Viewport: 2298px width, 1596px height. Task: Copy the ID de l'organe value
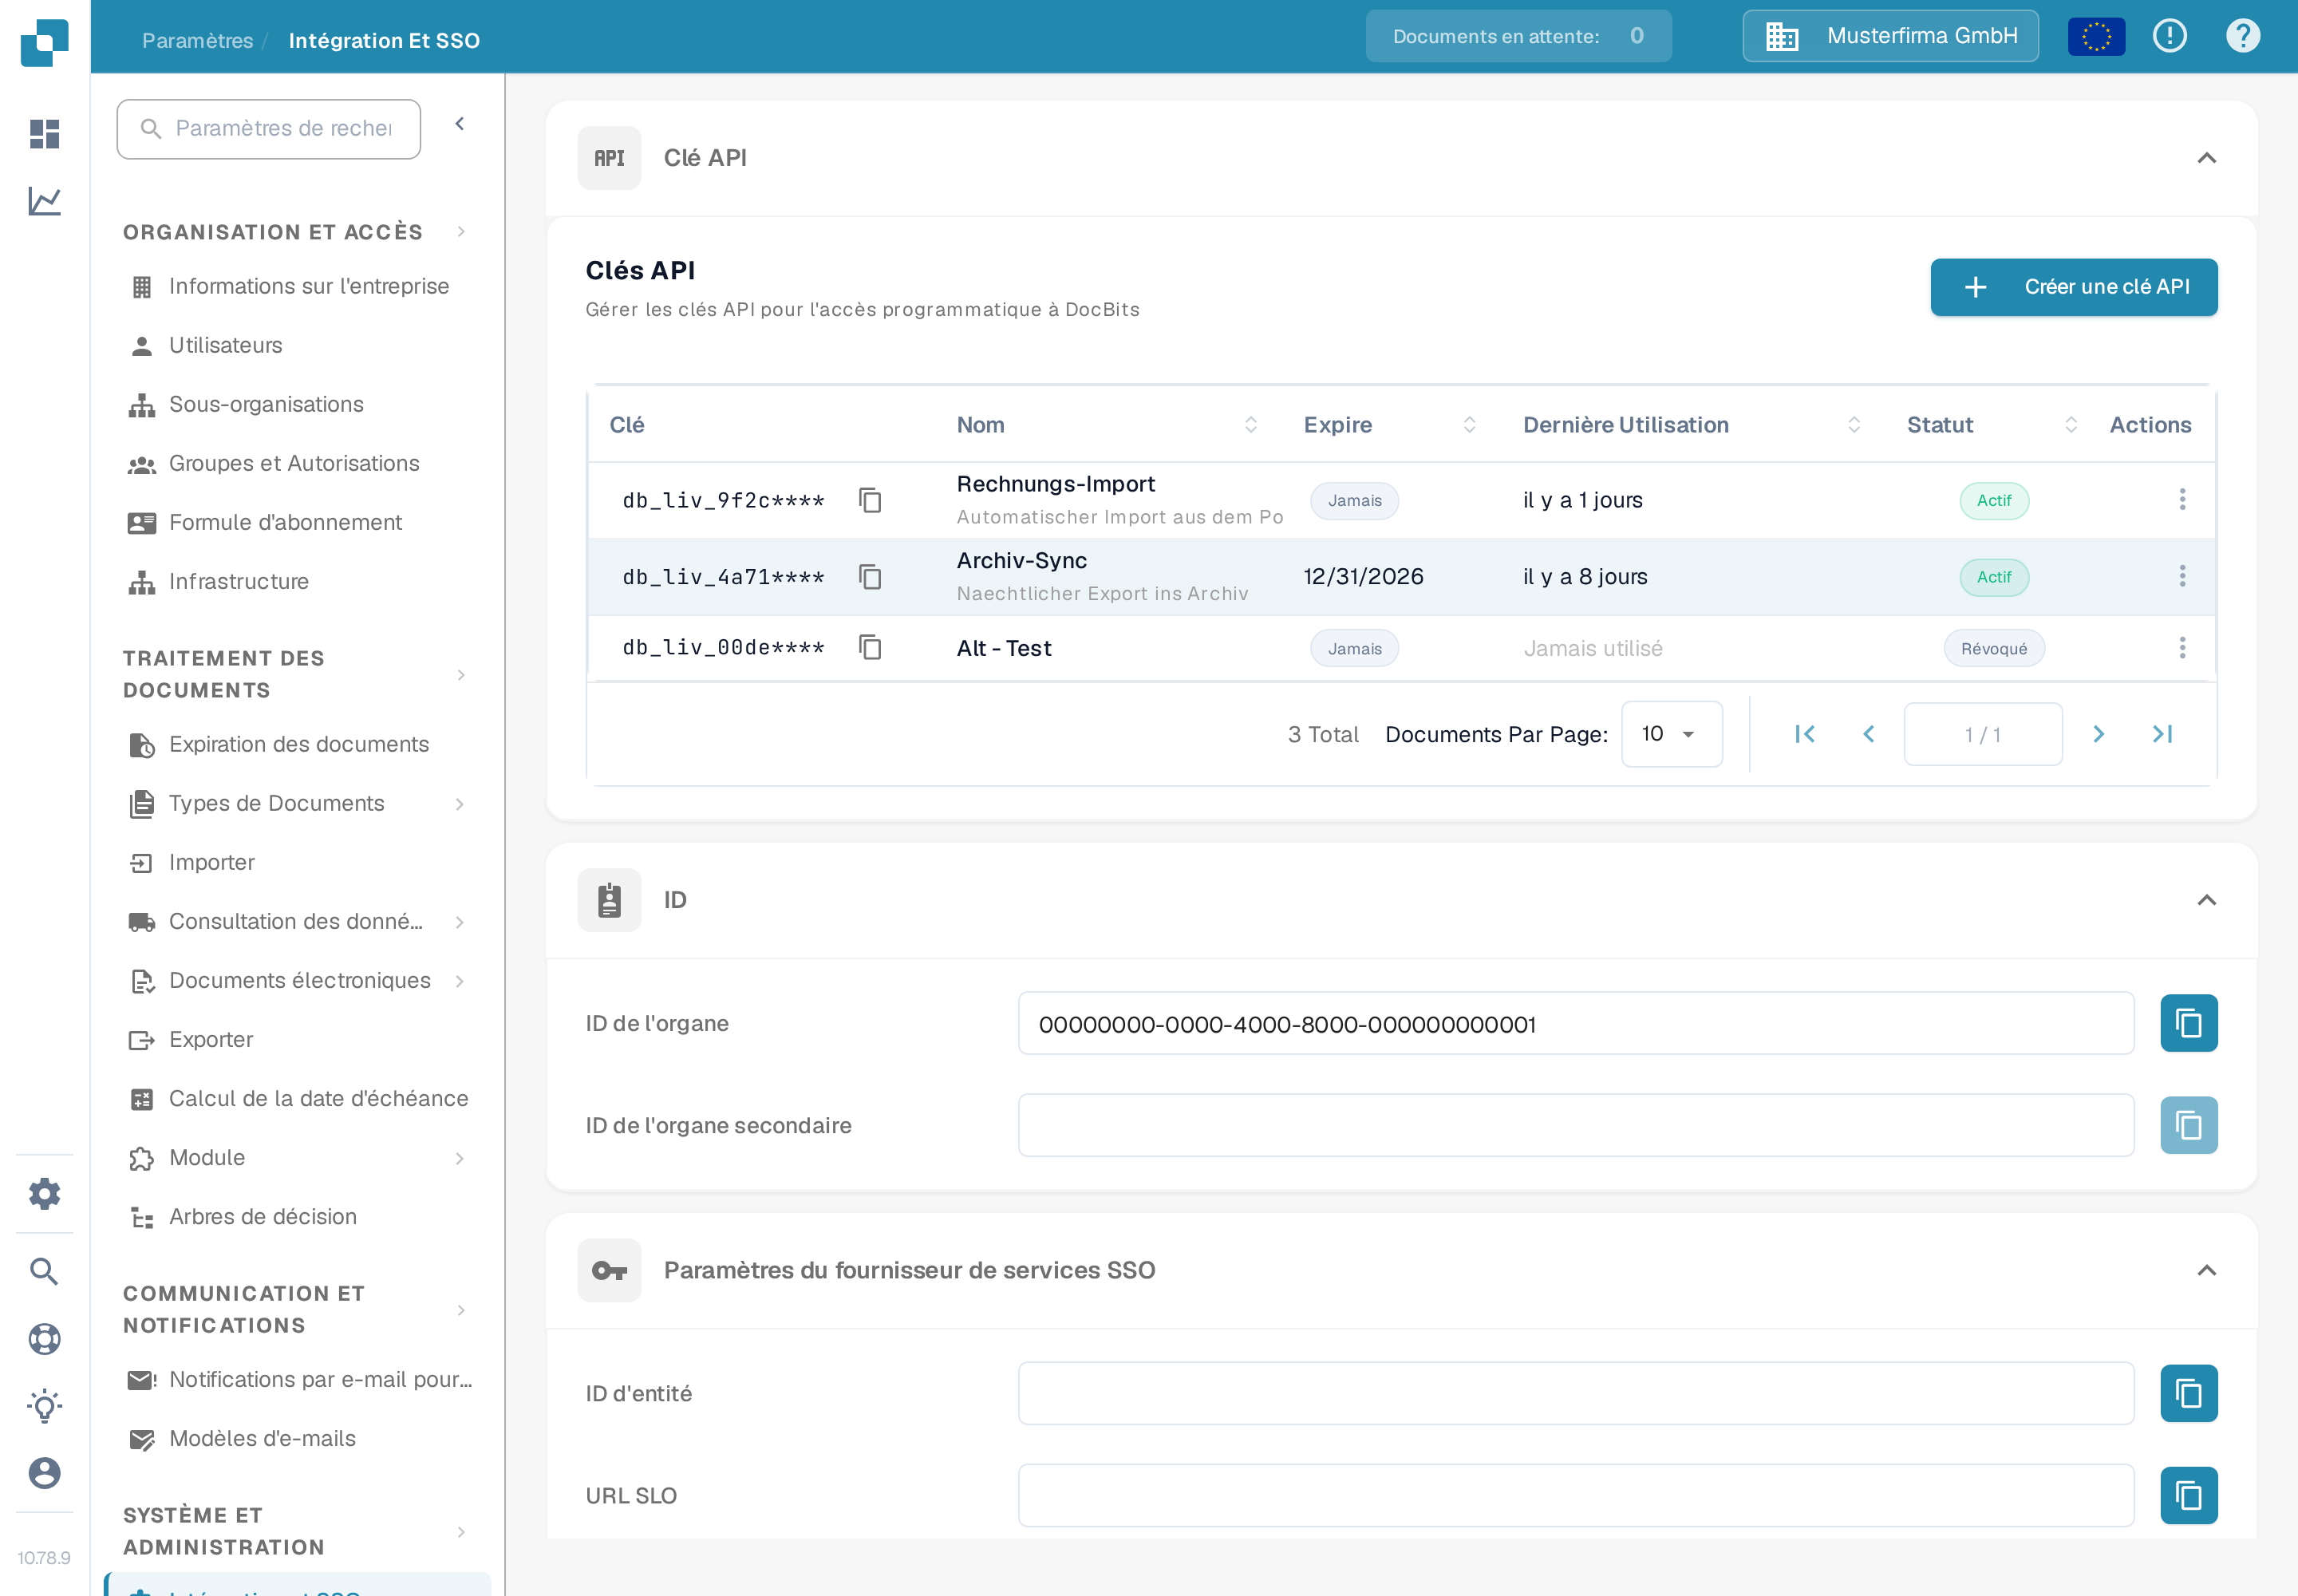click(2188, 1023)
